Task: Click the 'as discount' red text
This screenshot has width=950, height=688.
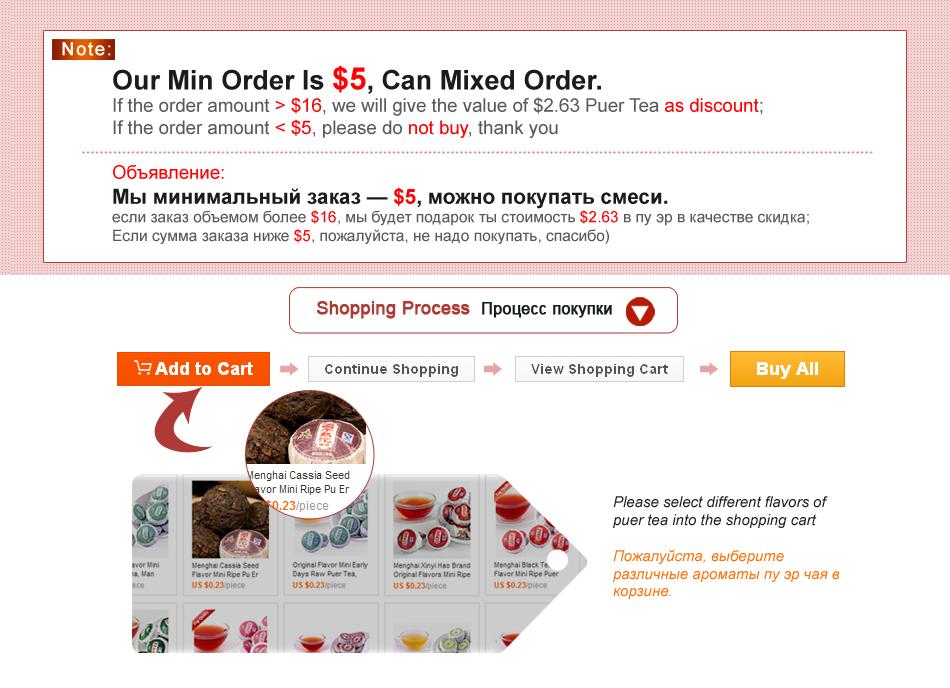Action: click(711, 105)
